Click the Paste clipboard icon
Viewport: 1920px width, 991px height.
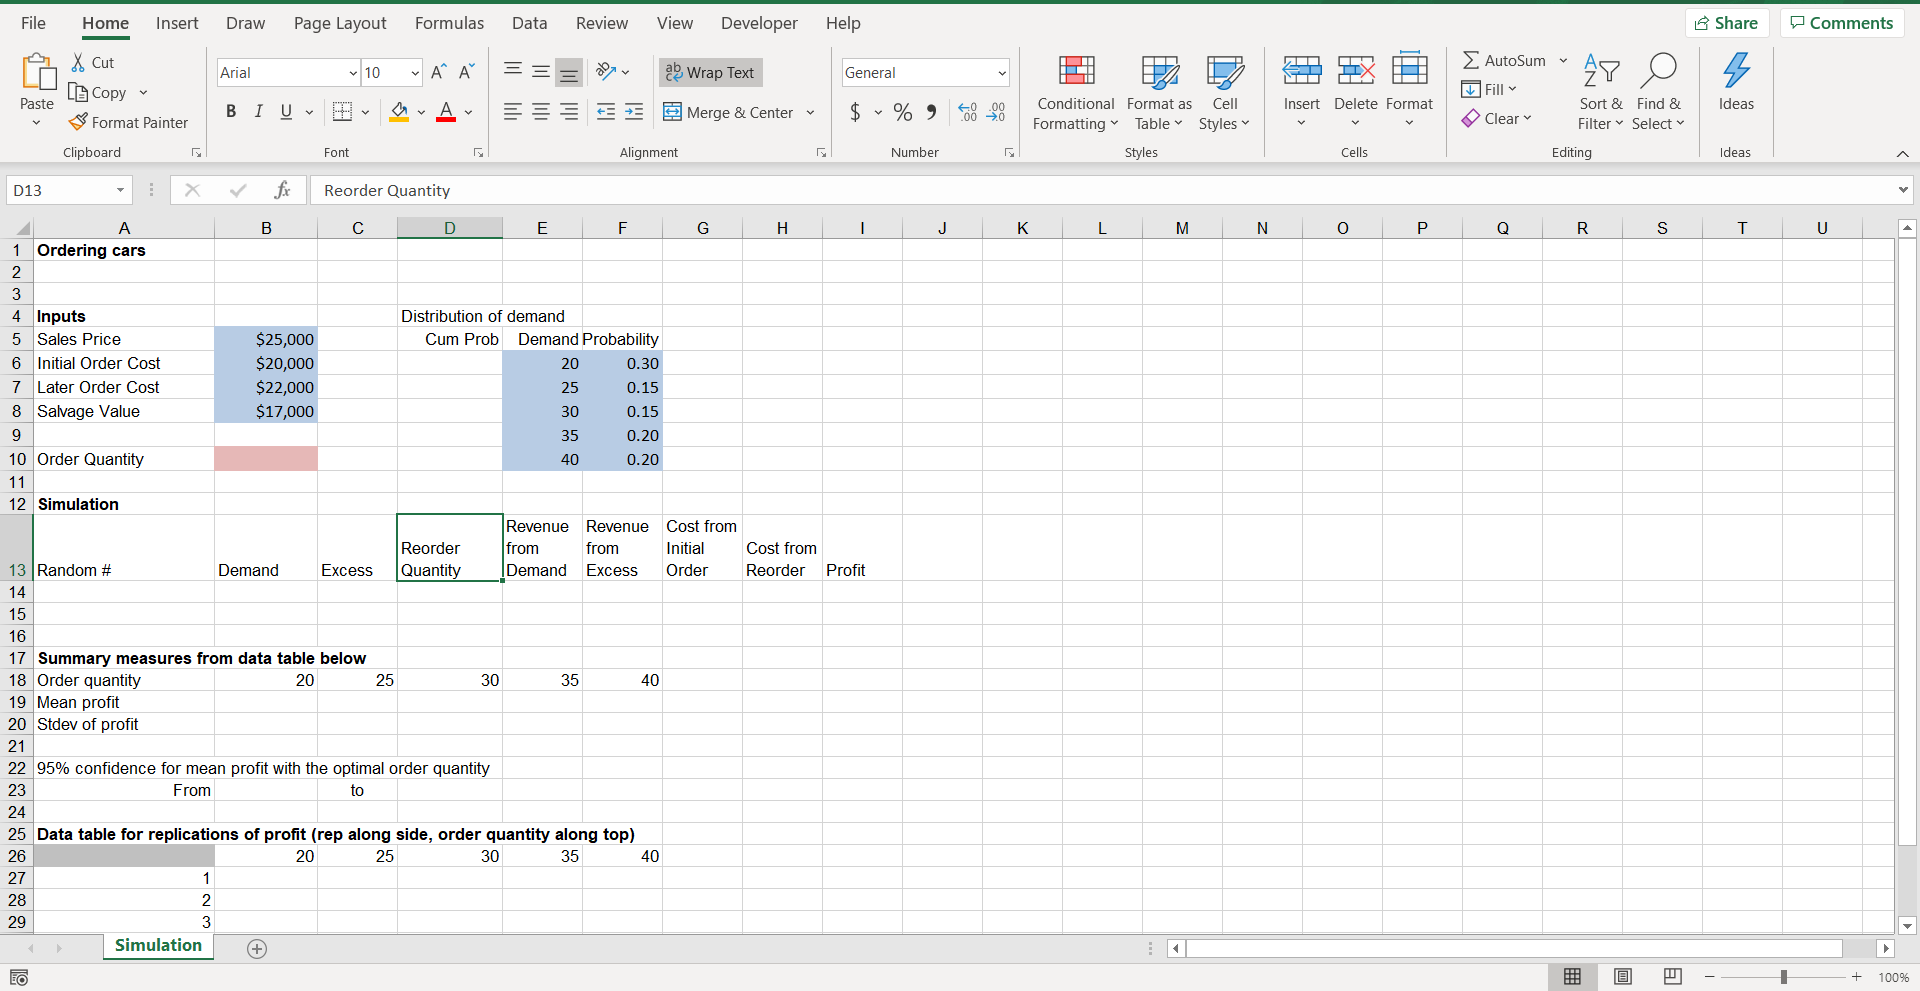[38, 72]
